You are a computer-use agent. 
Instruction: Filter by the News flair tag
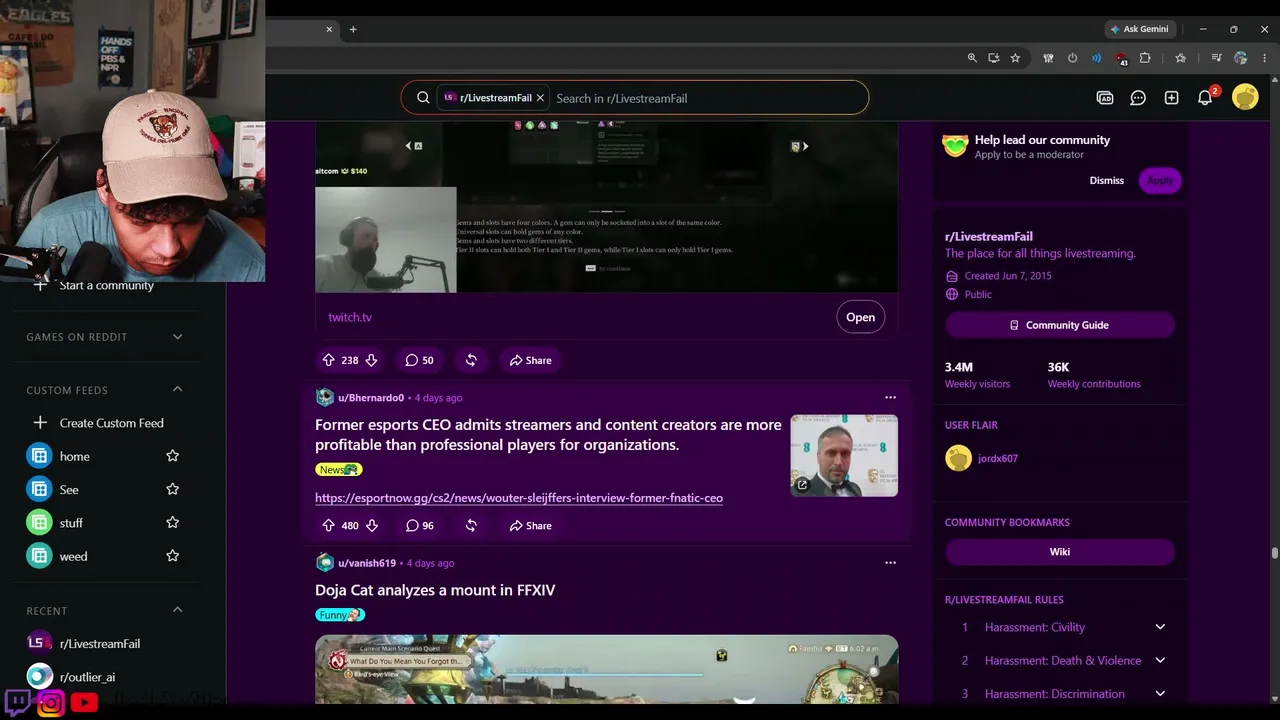(x=338, y=469)
